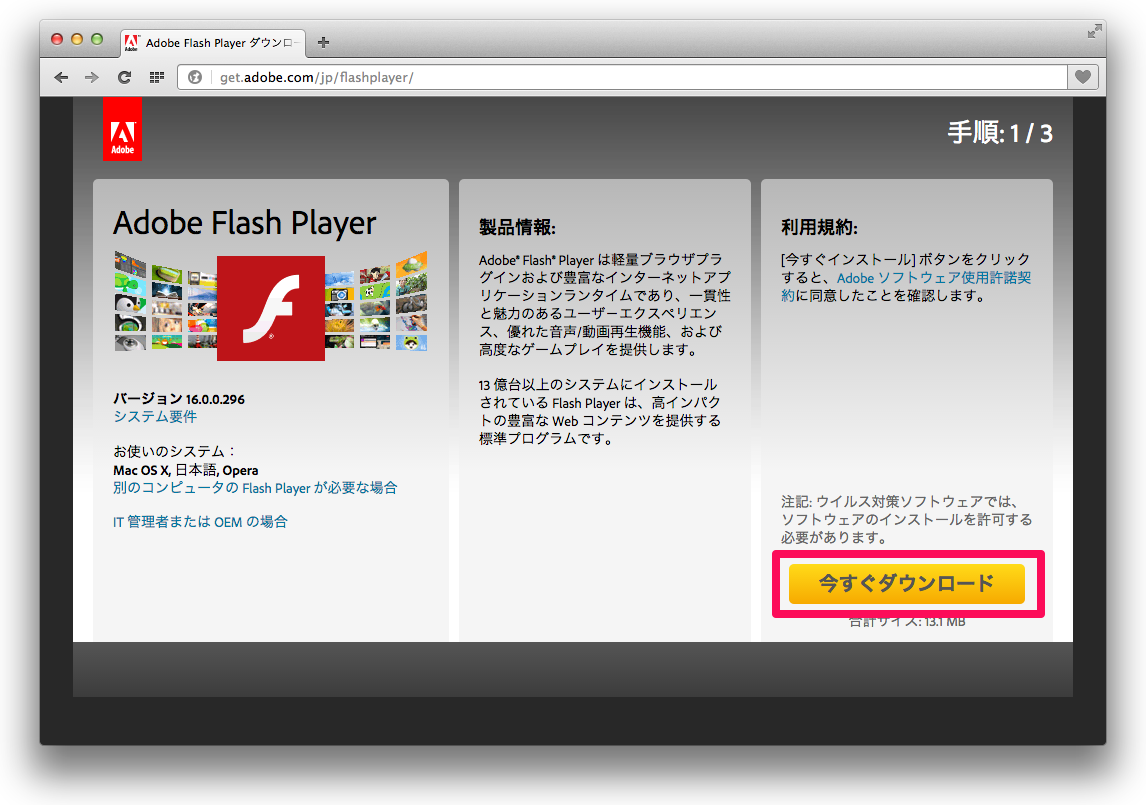Screen dimensions: 1146x805
Task: Bookmark page with the heart icon
Action: click(1082, 77)
